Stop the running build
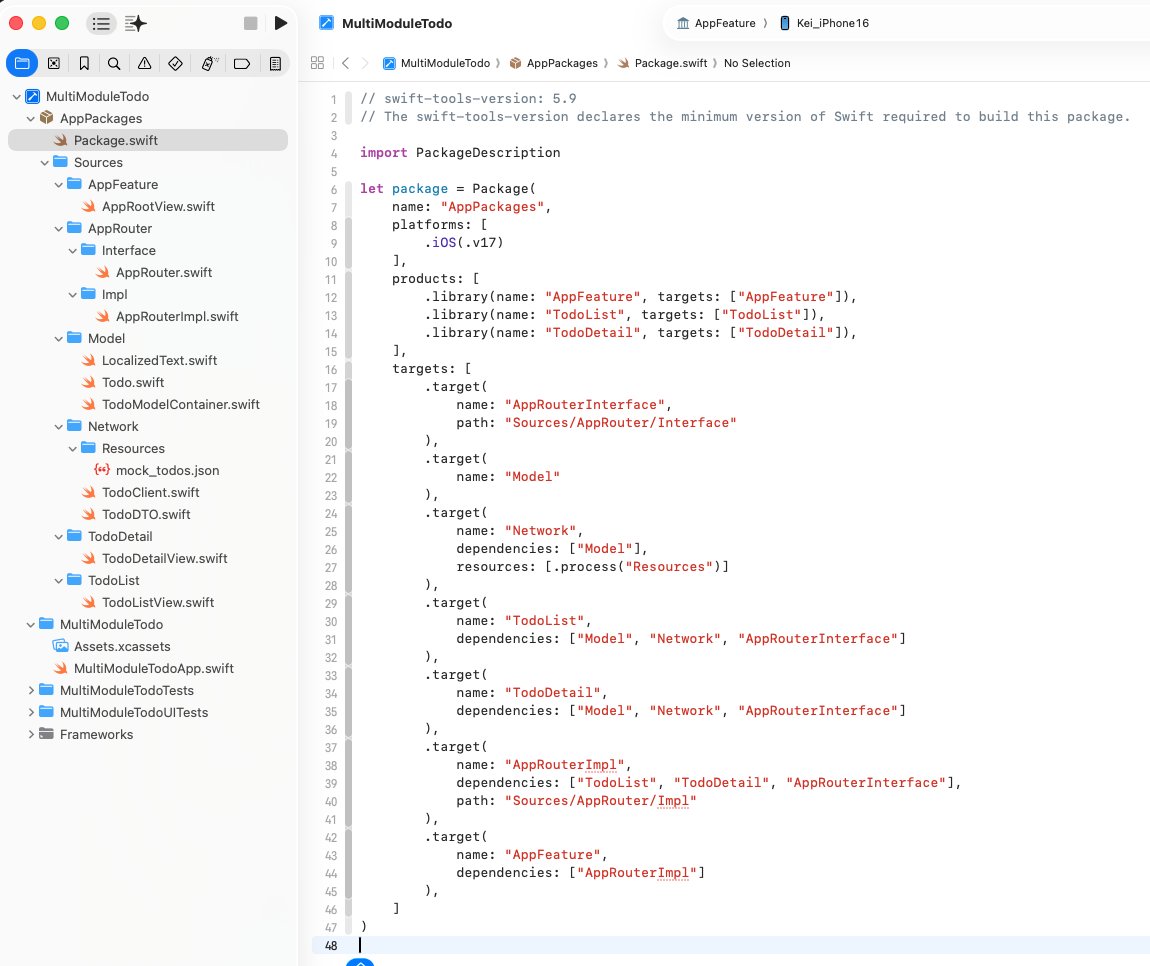Image resolution: width=1150 pixels, height=966 pixels. [251, 23]
